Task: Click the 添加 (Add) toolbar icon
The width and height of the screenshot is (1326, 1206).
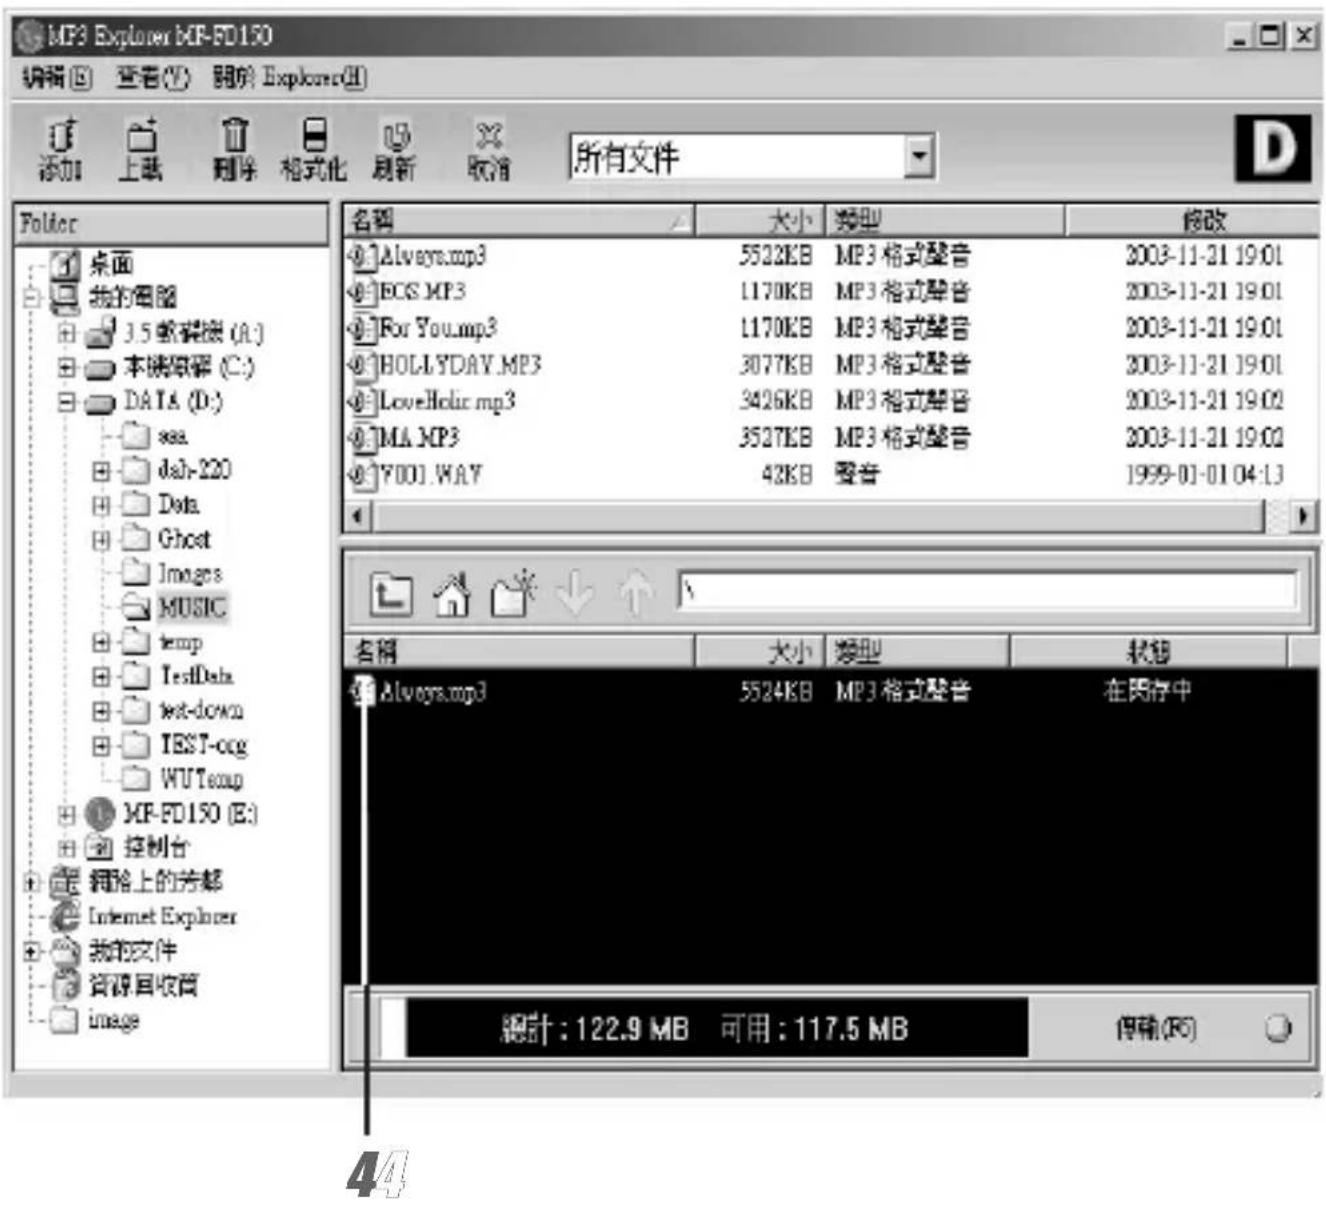Action: pyautogui.click(x=60, y=150)
